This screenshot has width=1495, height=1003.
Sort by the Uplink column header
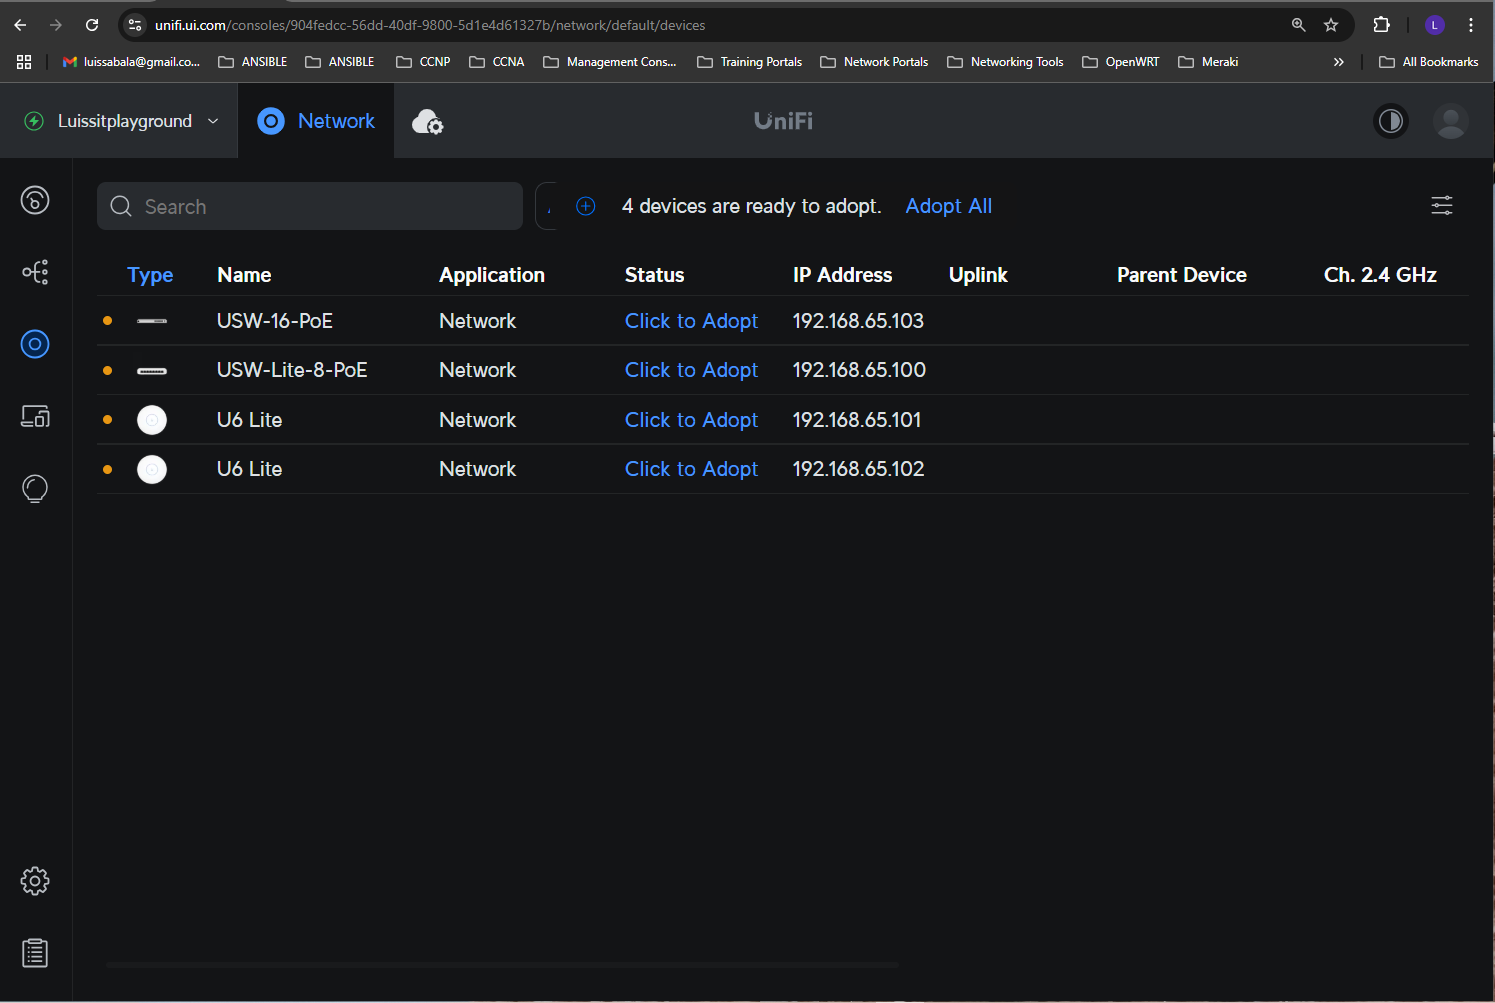[978, 275]
